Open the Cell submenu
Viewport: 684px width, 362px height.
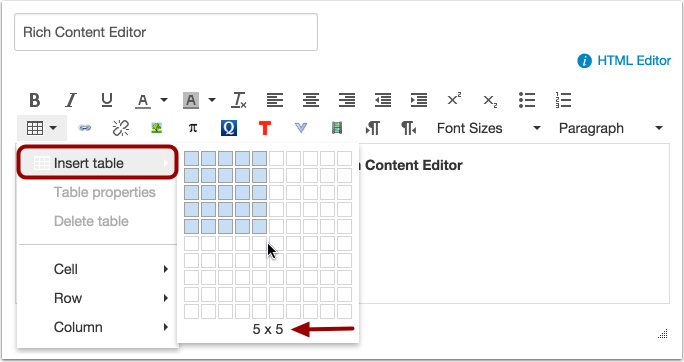98,269
